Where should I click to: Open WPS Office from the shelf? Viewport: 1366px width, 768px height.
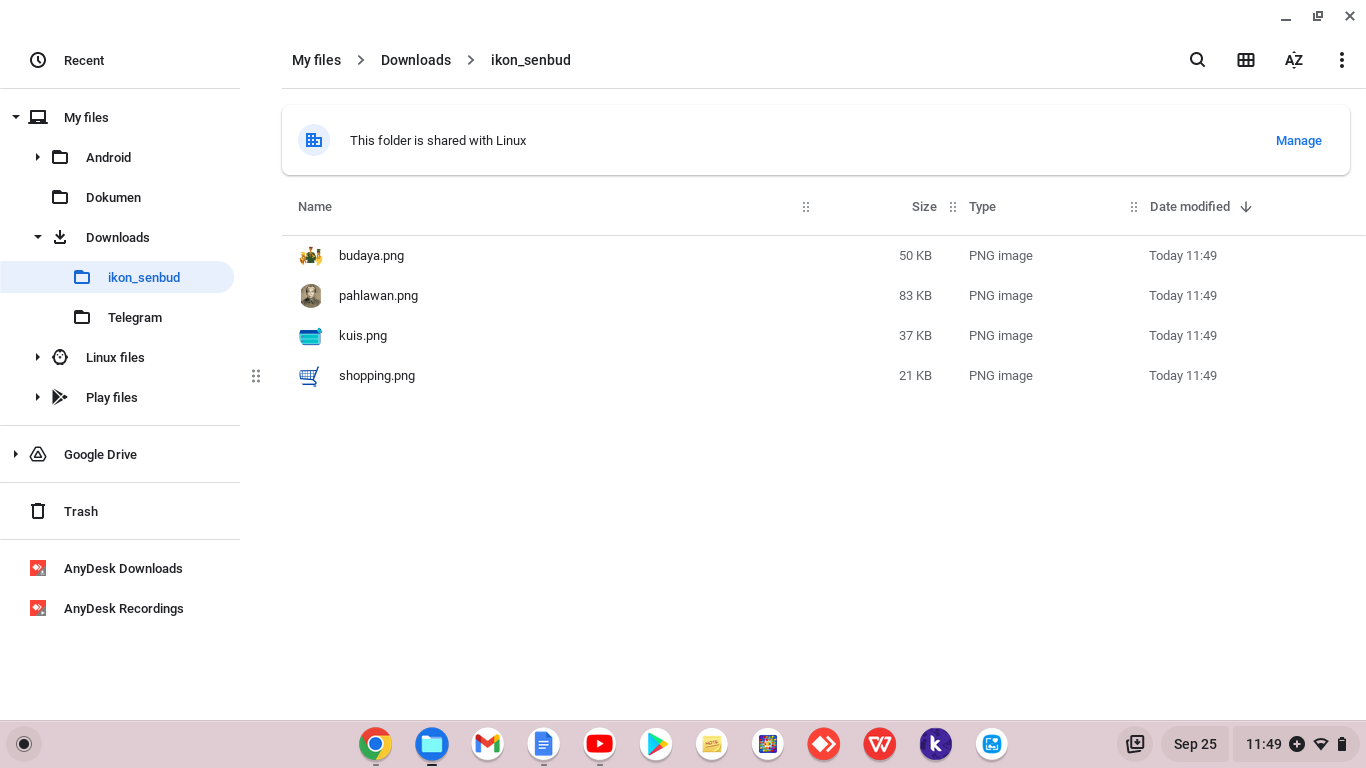(x=879, y=744)
